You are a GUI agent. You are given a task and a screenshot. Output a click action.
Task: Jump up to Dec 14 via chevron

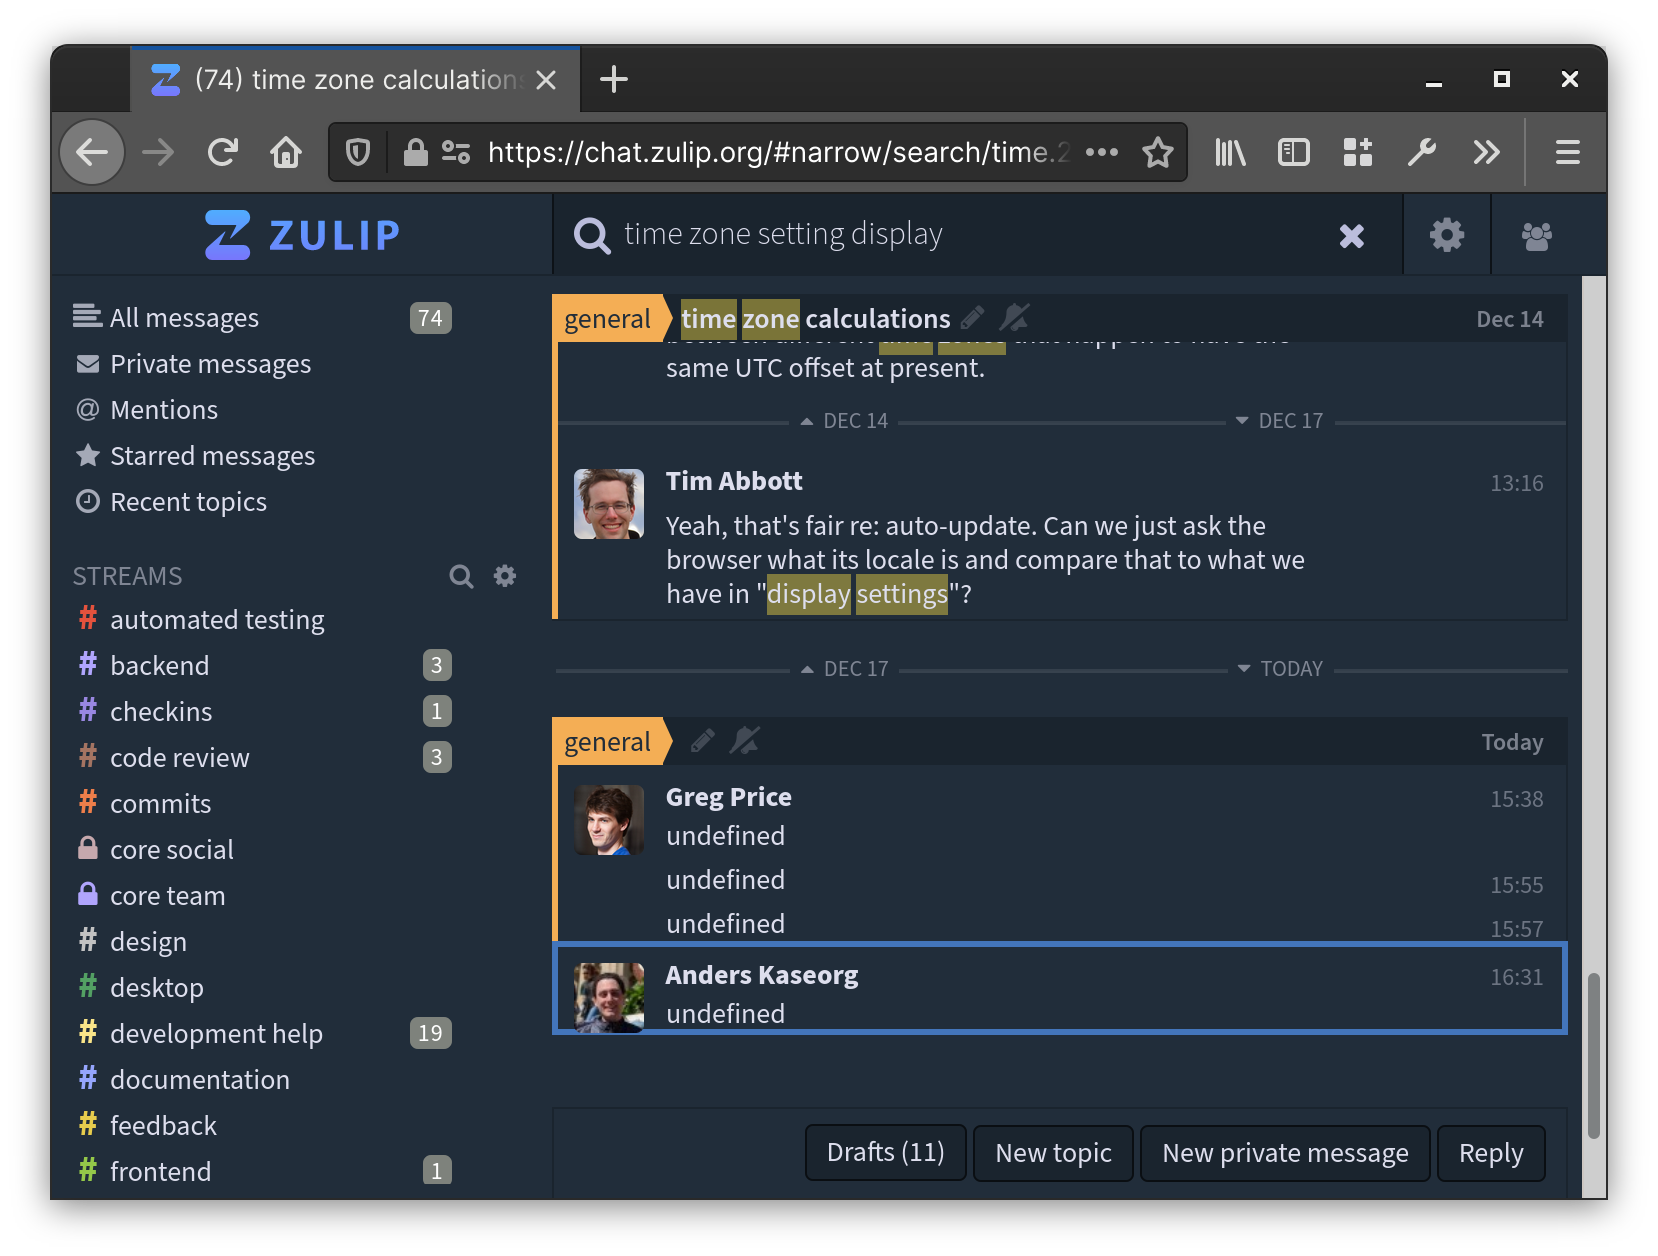(806, 421)
